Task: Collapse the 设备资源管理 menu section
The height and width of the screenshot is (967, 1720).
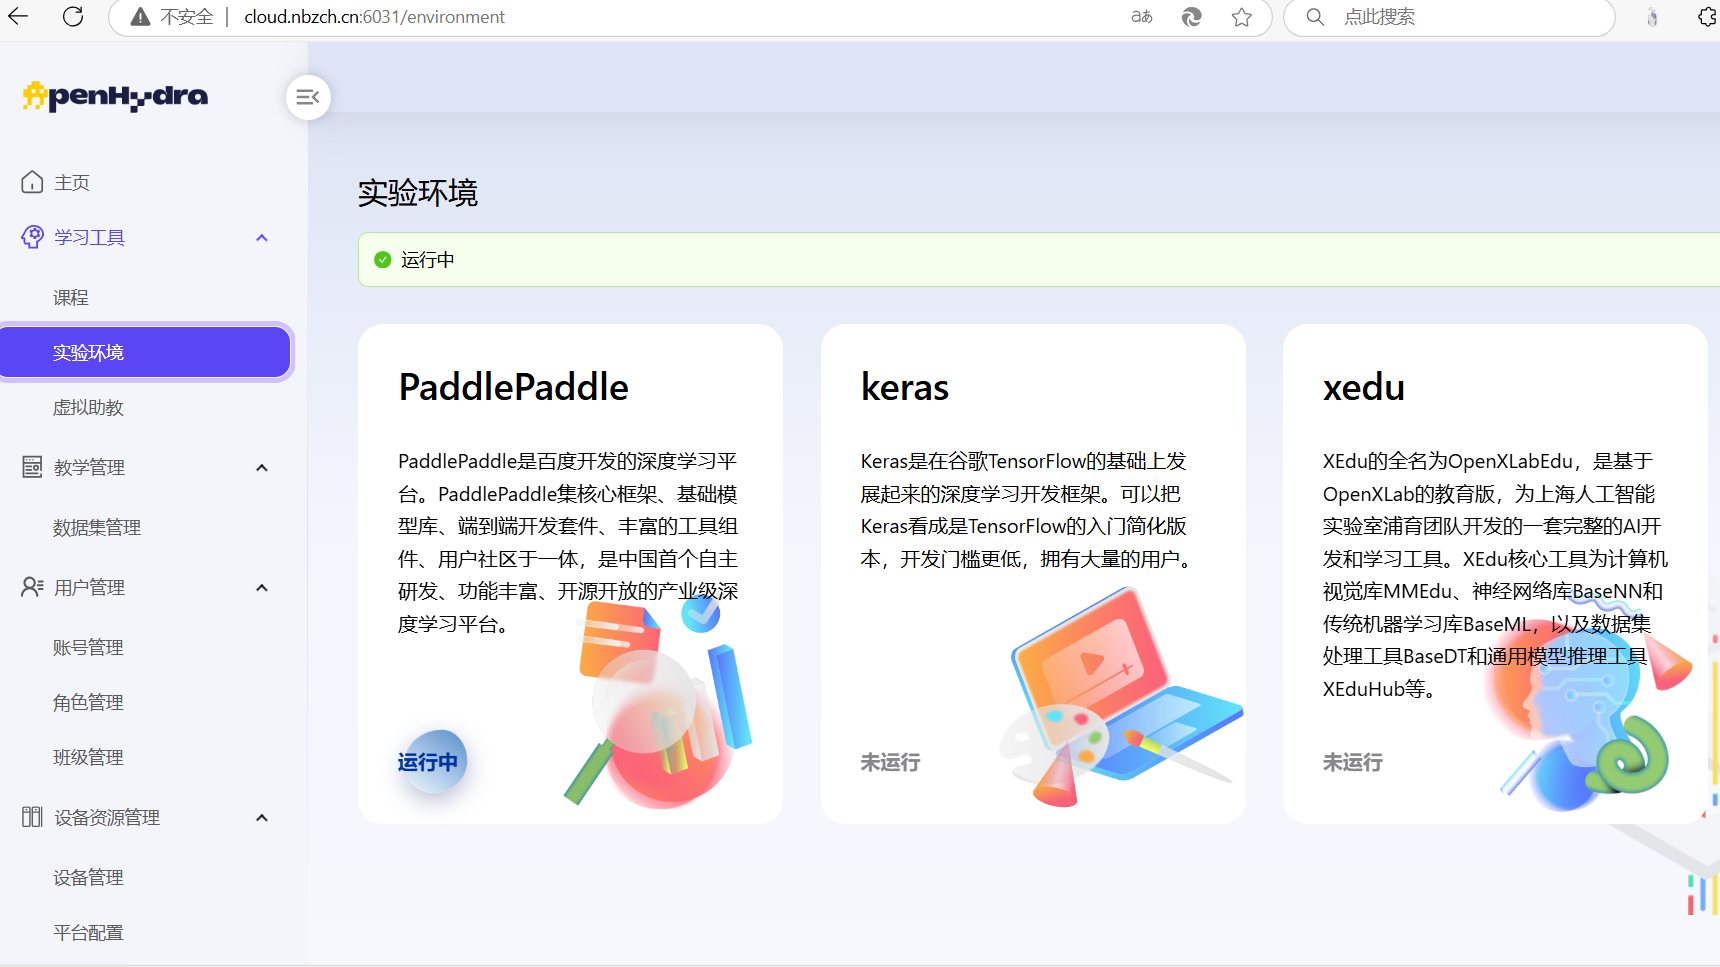Action: [262, 818]
